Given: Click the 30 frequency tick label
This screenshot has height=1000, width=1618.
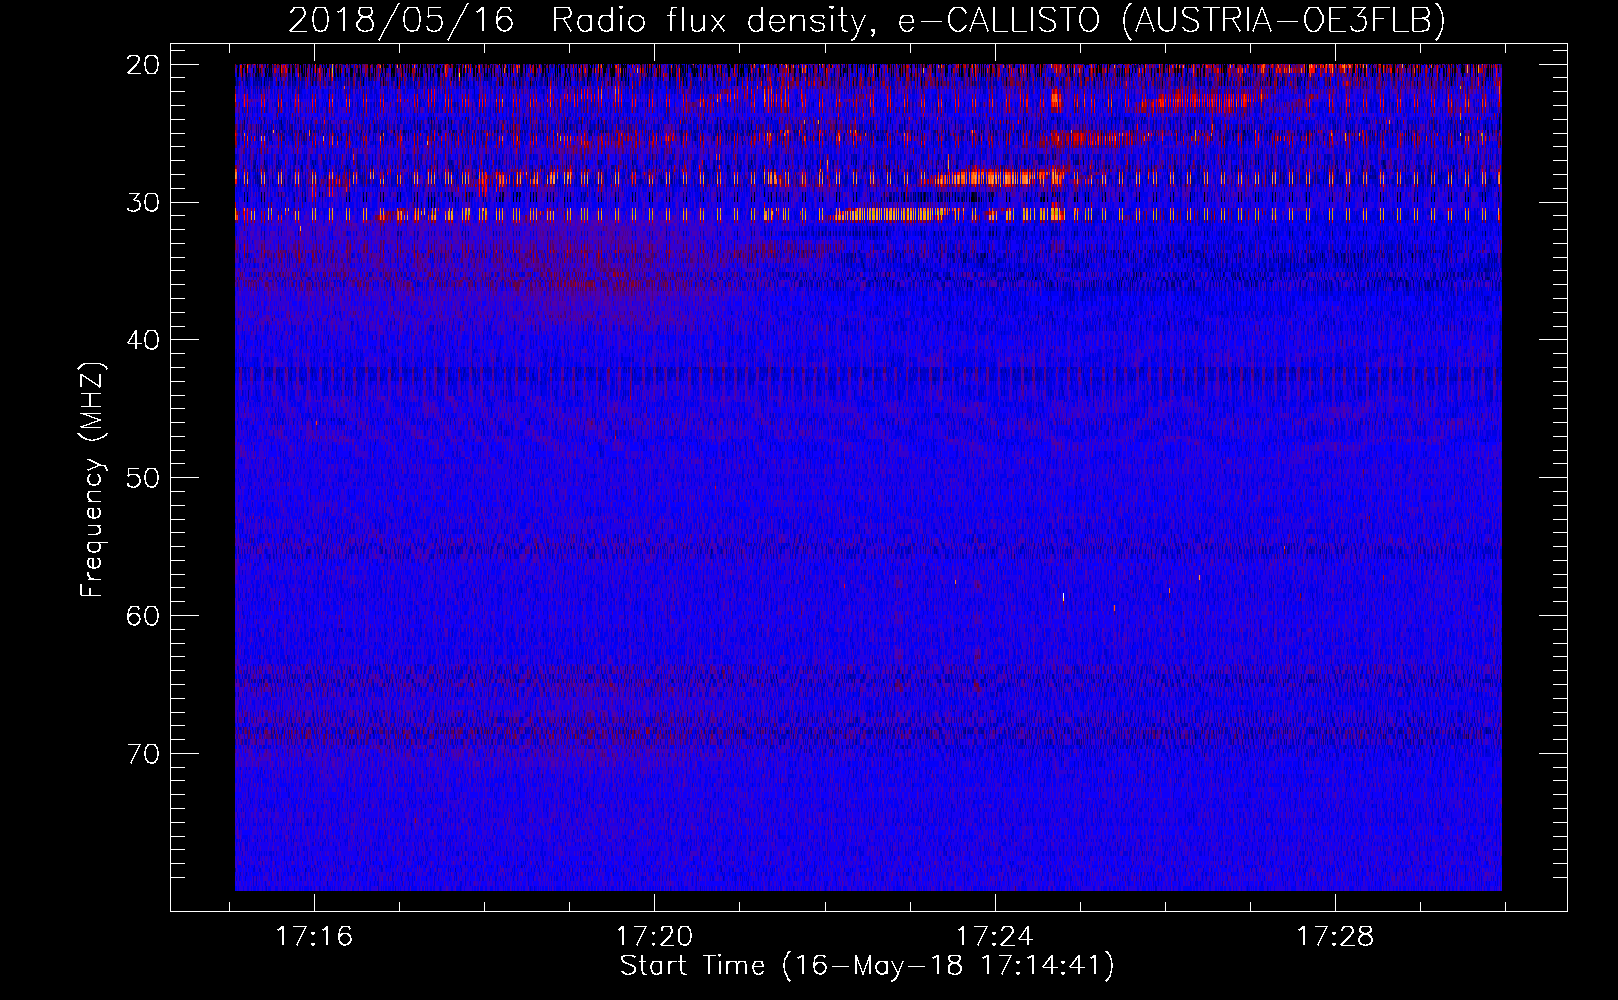Looking at the screenshot, I should [x=143, y=203].
